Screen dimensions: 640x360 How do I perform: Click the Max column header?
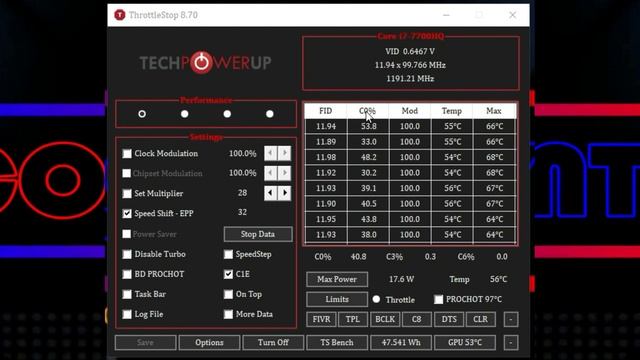(x=494, y=111)
